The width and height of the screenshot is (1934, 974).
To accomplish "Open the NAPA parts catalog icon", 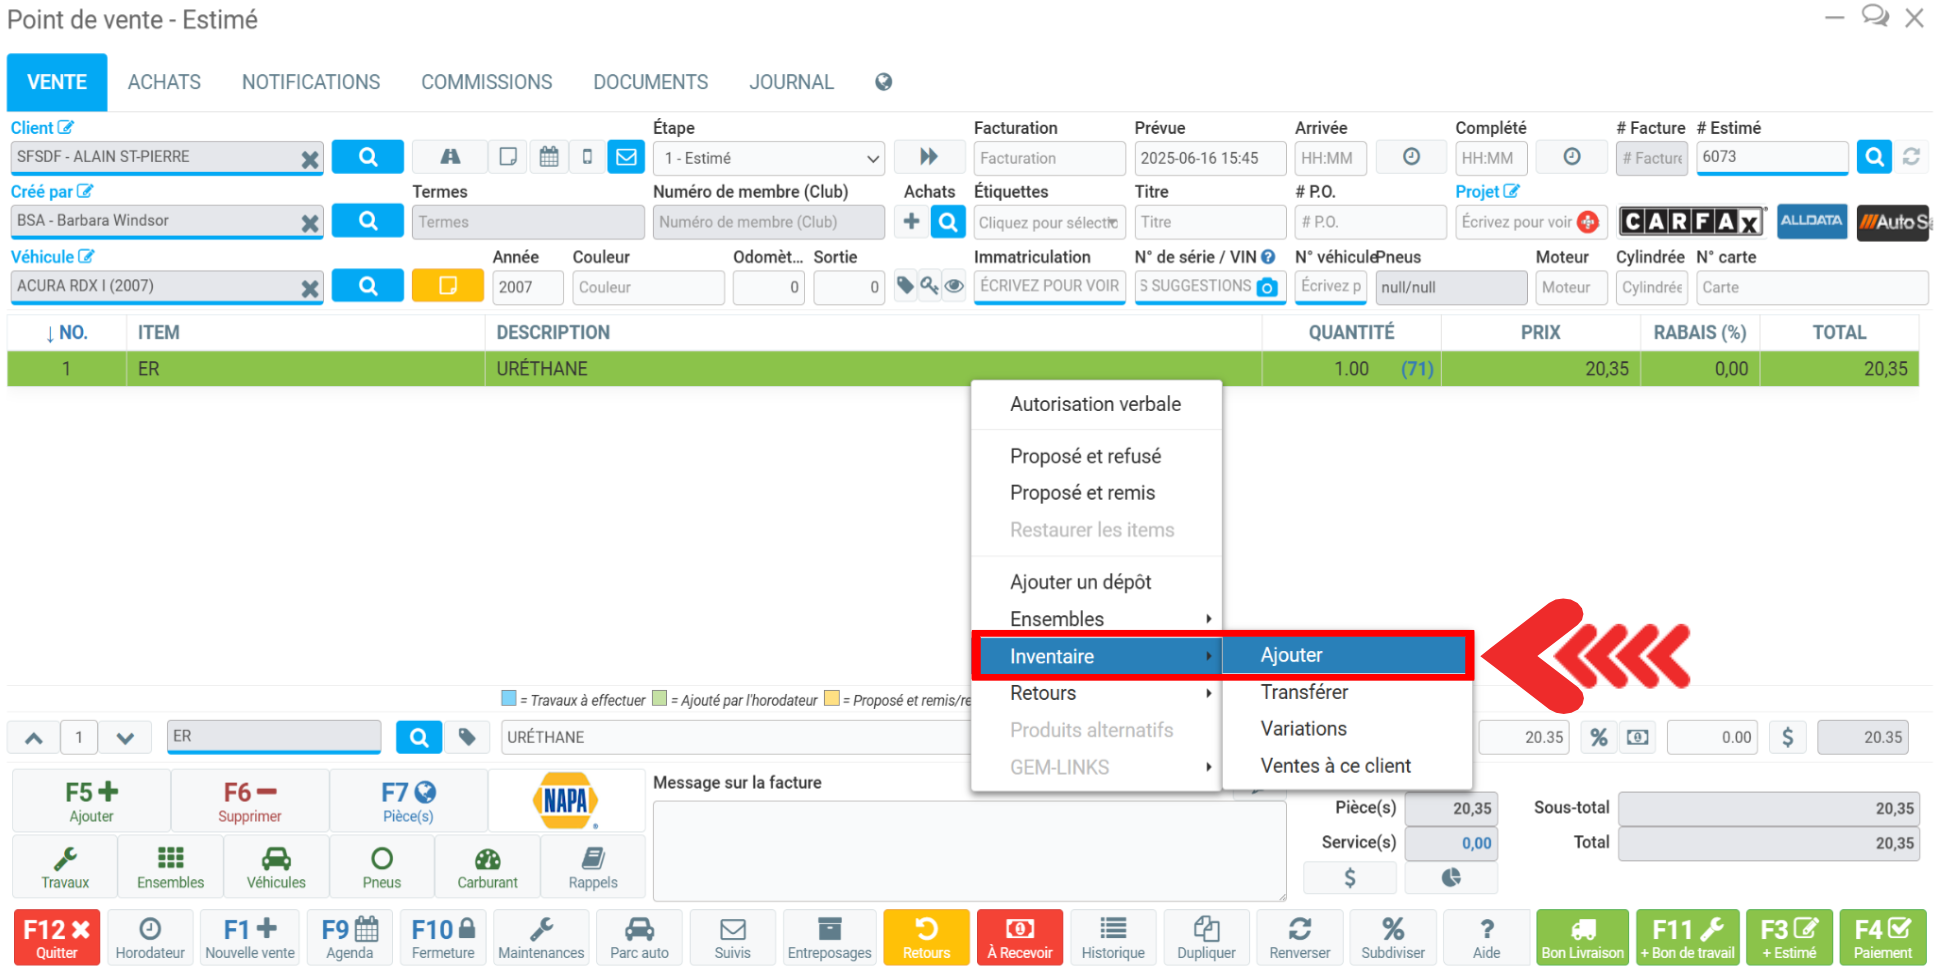I will (566, 800).
